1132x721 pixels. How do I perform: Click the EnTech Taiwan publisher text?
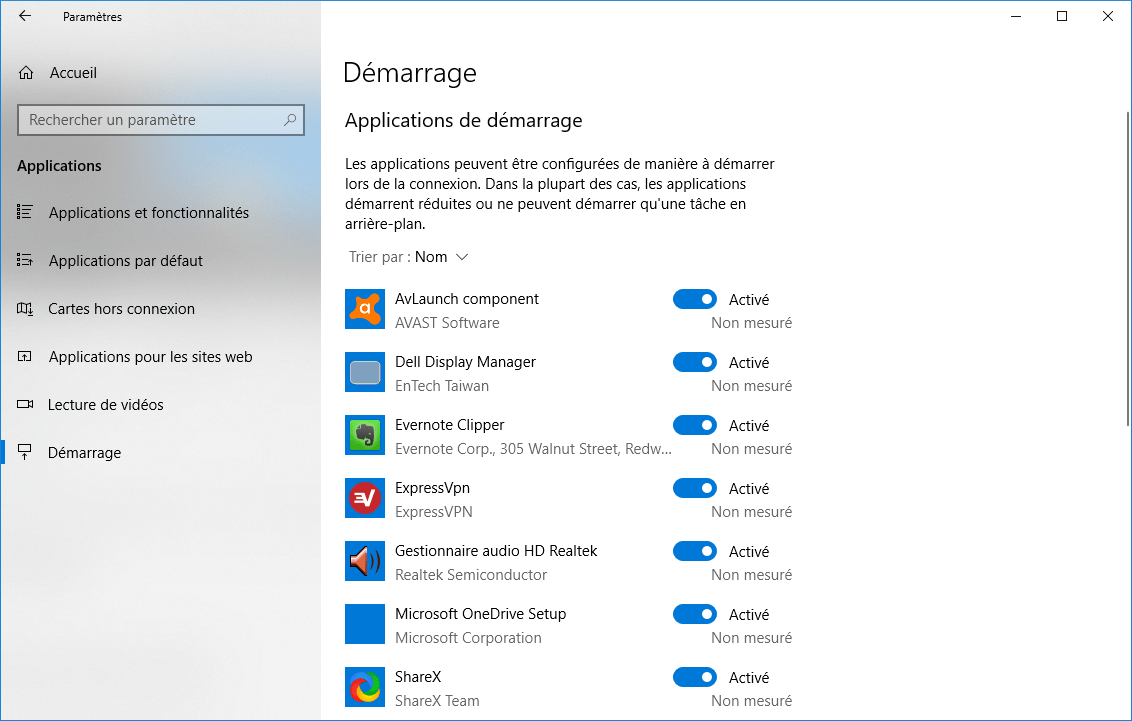tap(442, 385)
